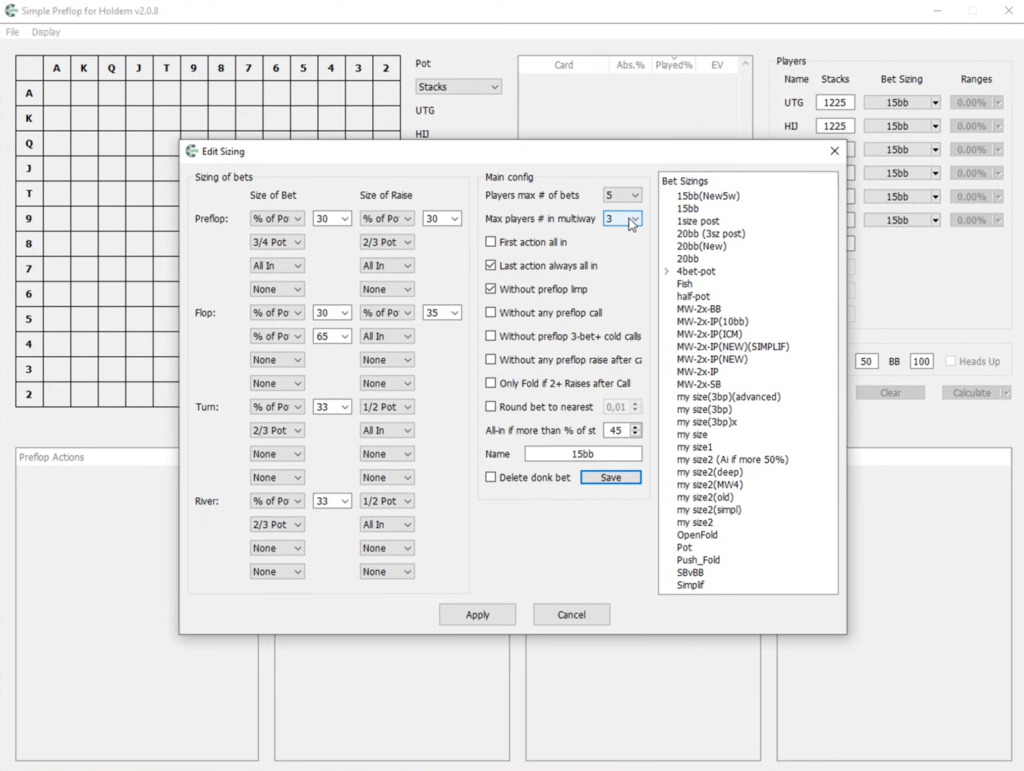Enable First action all in checkbox

click(x=490, y=242)
